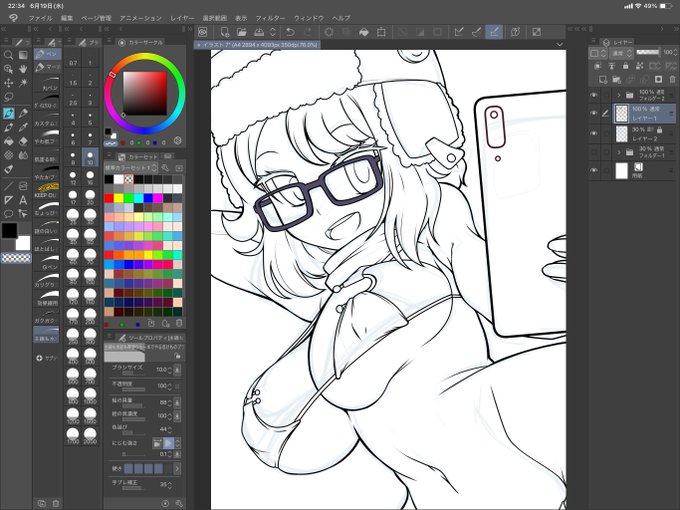Adjust the layer opacity 100 stepper

click(674, 52)
